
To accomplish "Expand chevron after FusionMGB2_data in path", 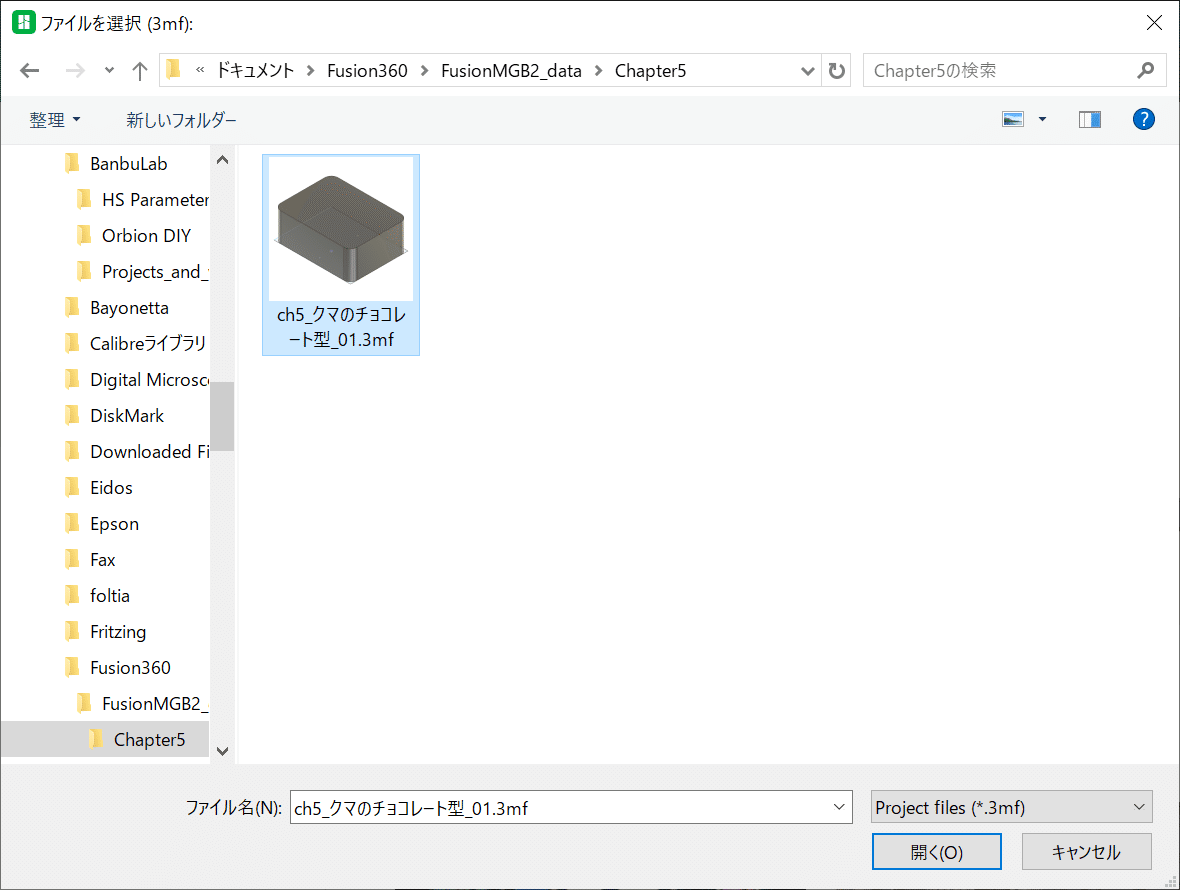I will point(598,71).
